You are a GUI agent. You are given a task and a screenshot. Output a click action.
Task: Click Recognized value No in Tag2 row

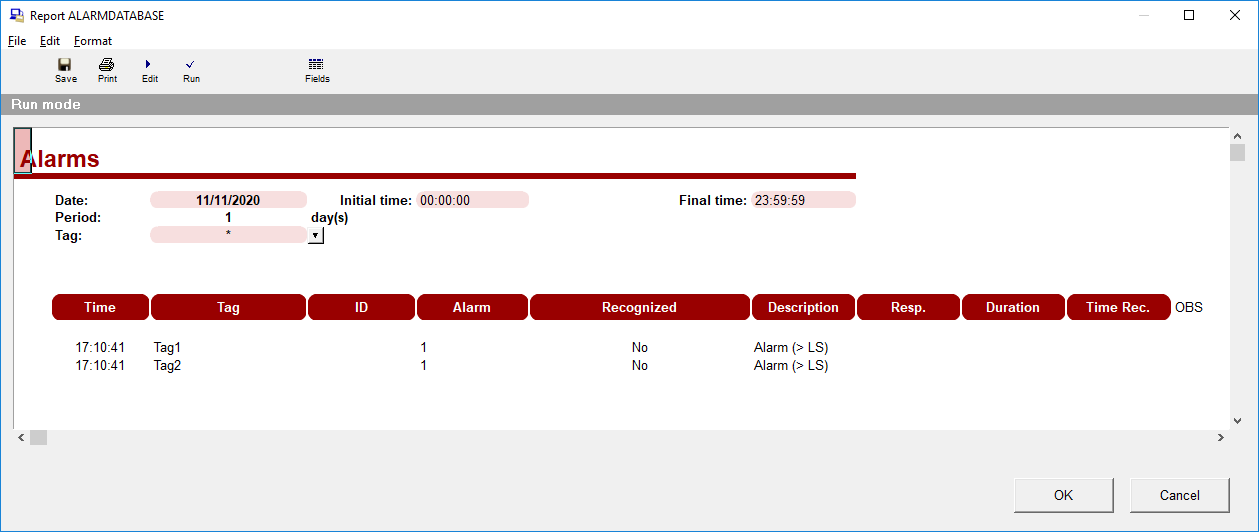point(639,365)
